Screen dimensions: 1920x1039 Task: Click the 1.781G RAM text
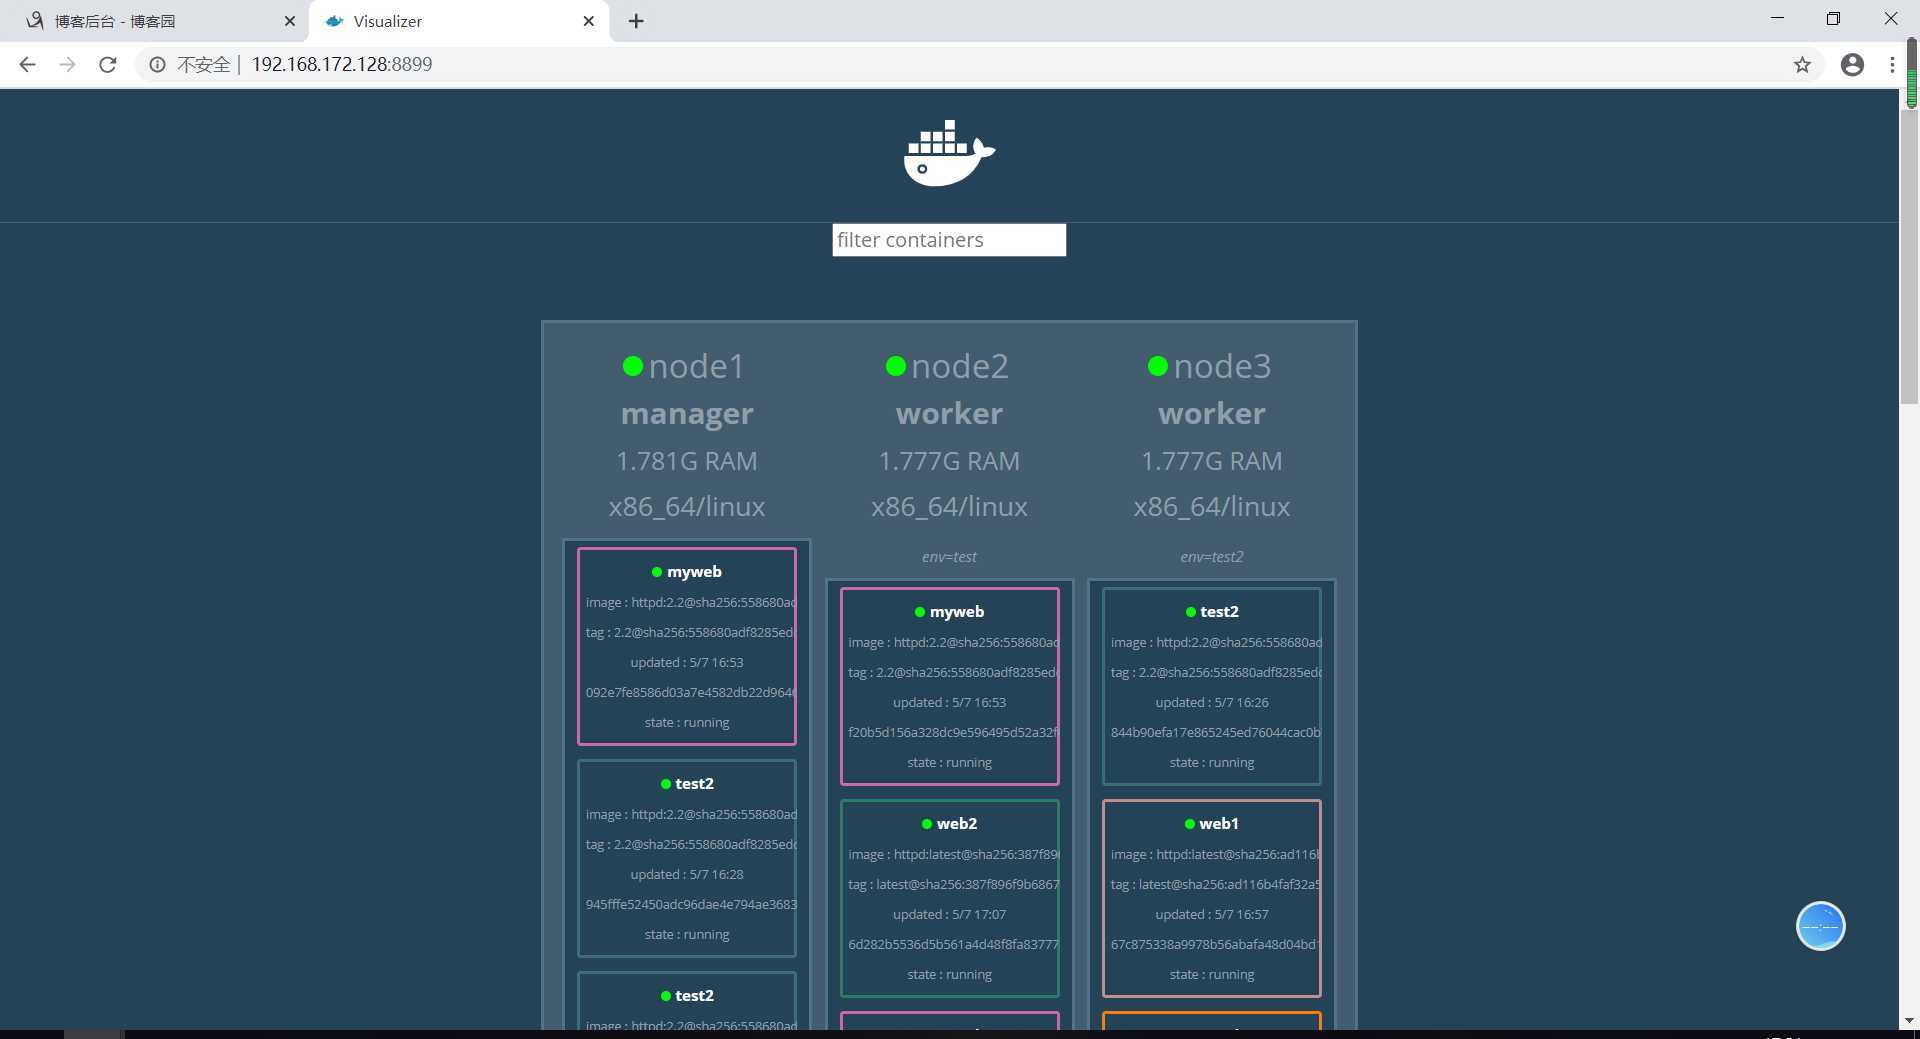pyautogui.click(x=687, y=461)
